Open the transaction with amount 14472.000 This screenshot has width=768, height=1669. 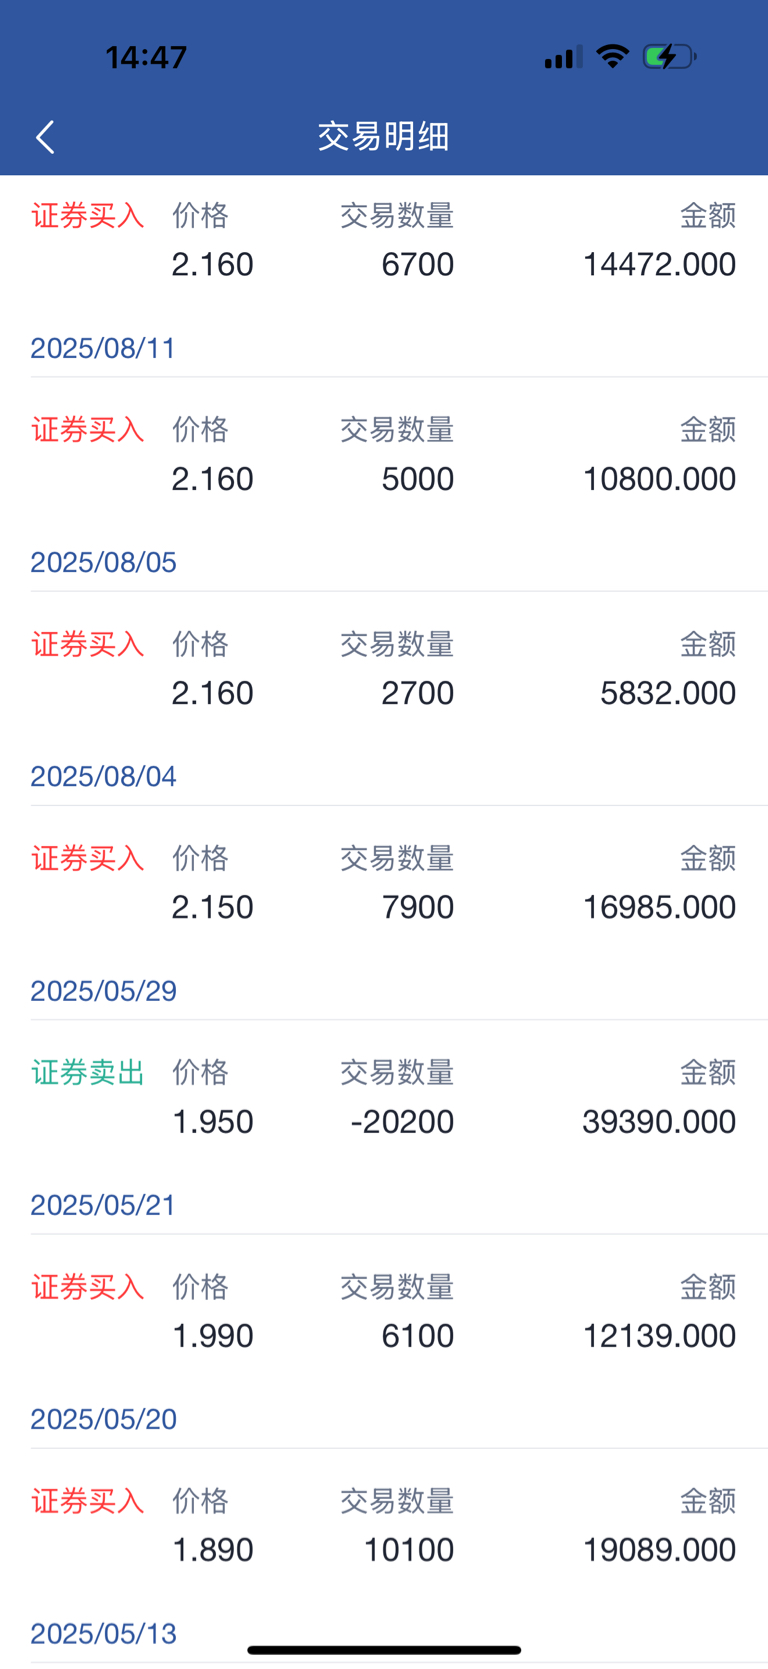(659, 265)
